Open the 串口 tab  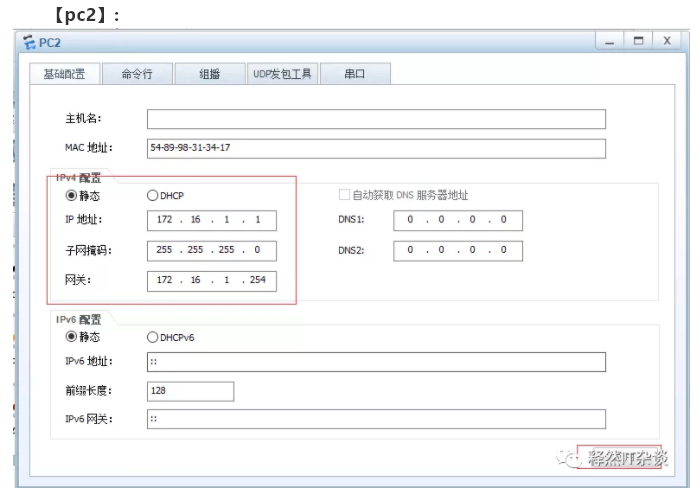355,74
